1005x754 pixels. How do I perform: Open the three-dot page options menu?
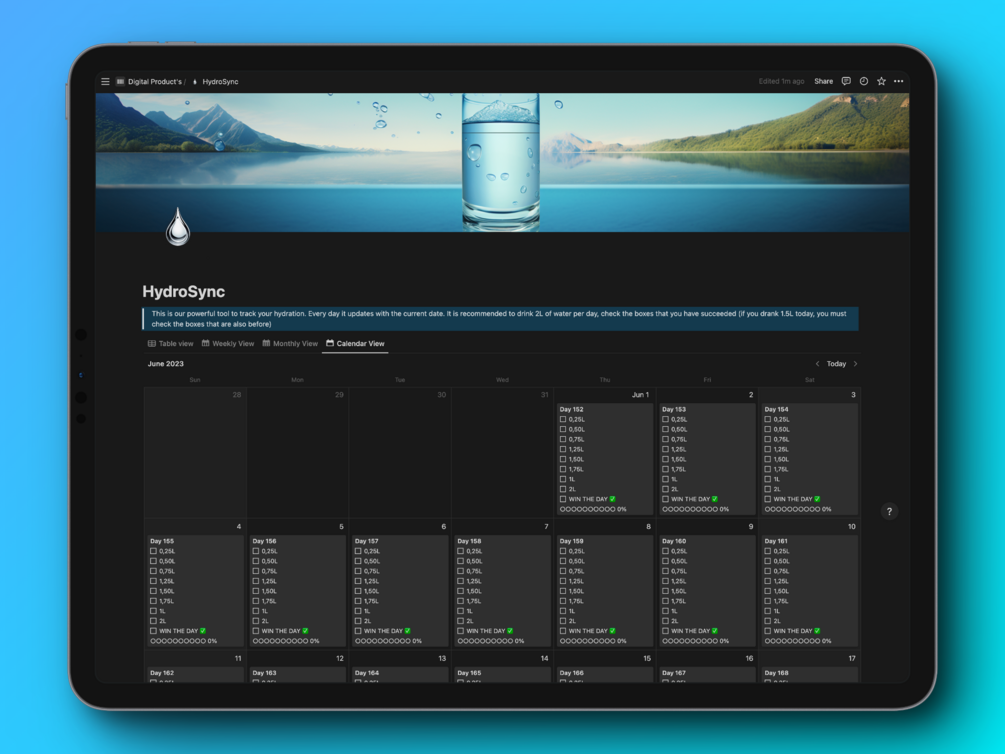(x=899, y=81)
